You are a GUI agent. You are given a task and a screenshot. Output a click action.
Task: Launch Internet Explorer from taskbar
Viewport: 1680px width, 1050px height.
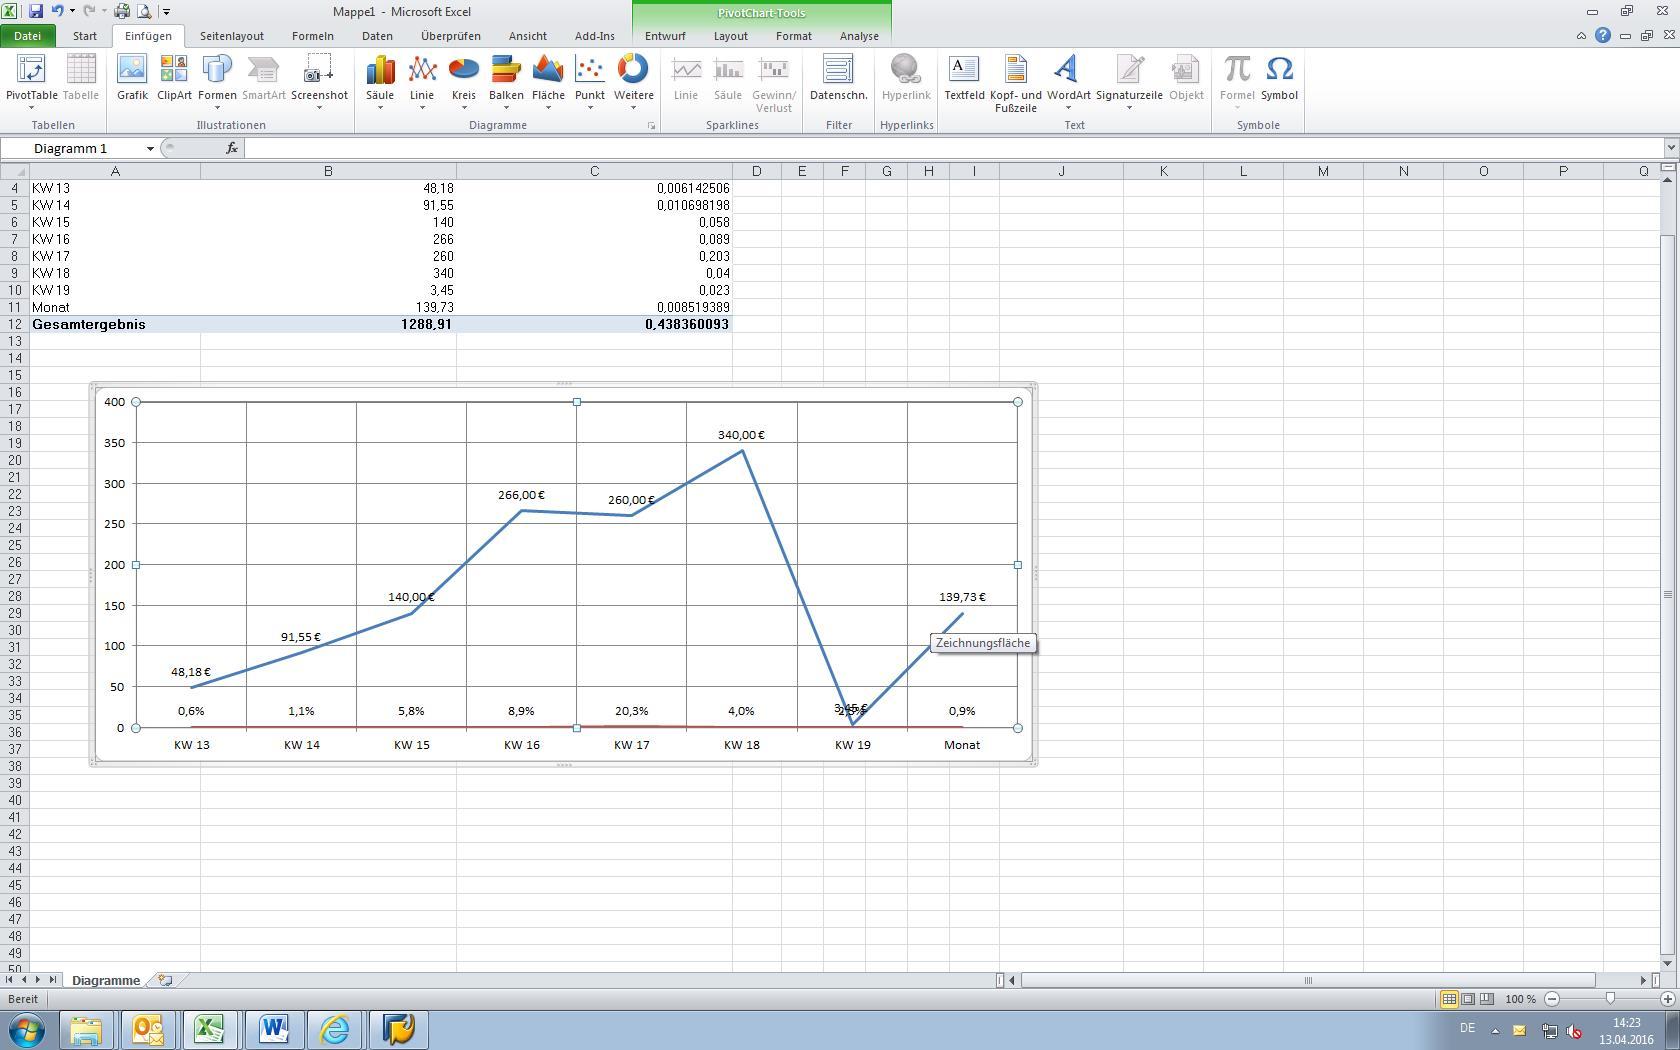[335, 1029]
